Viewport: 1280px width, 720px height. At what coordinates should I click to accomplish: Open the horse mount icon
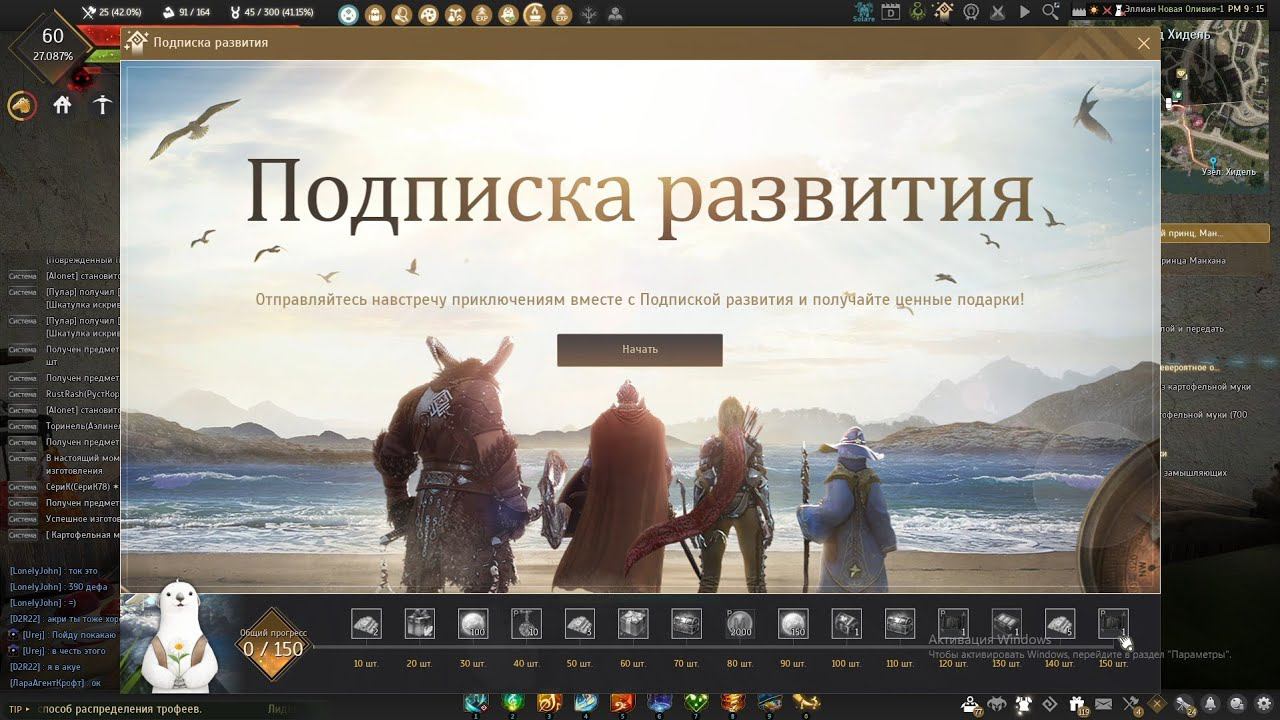pyautogui.click(x=22, y=105)
